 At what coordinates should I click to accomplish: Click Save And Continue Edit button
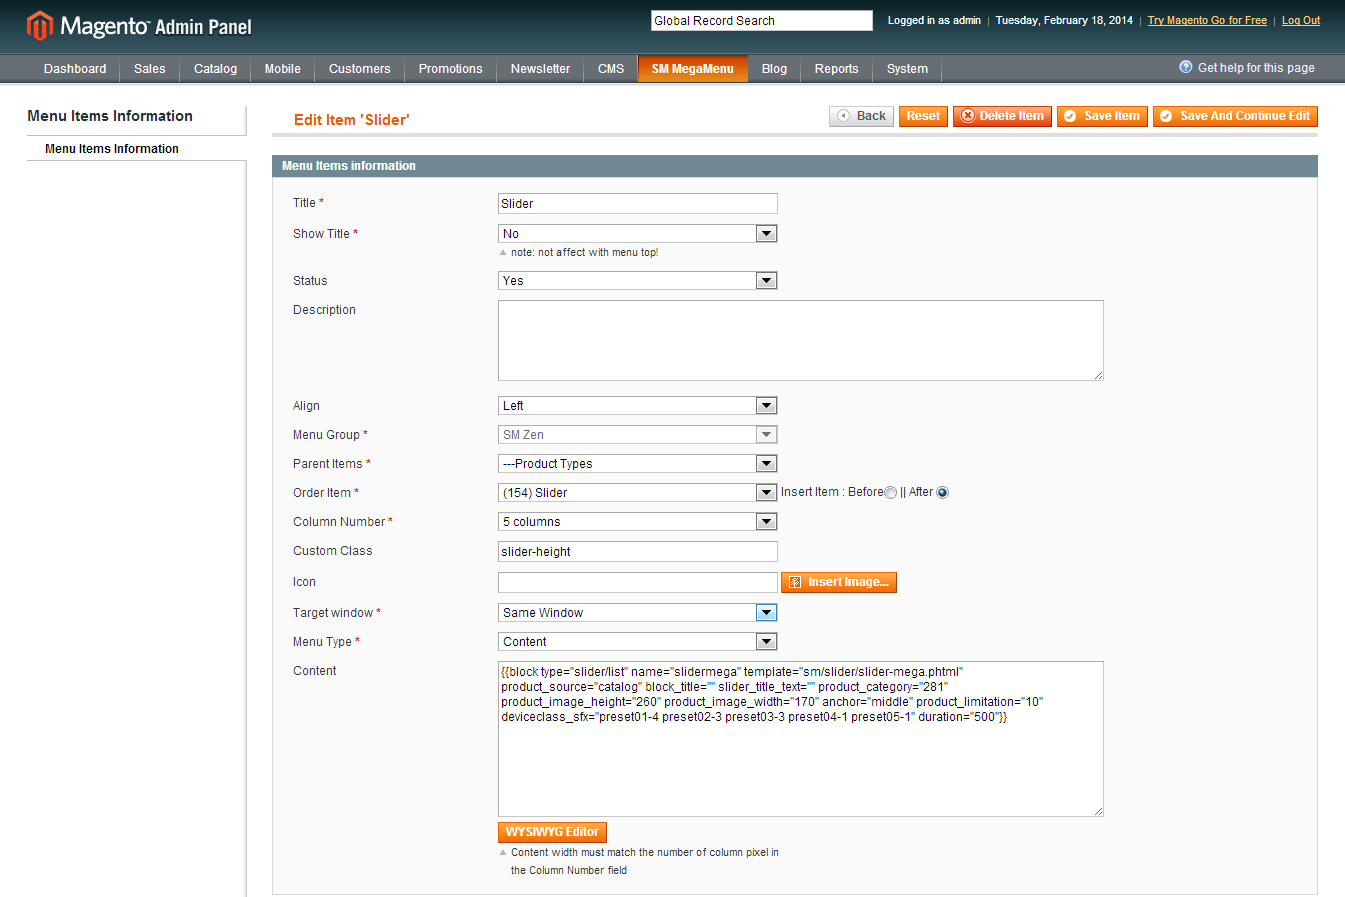pos(1235,116)
